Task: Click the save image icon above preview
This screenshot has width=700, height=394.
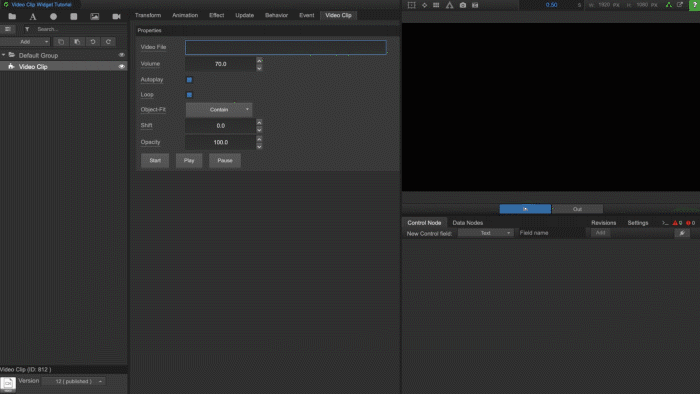Action: (475, 5)
